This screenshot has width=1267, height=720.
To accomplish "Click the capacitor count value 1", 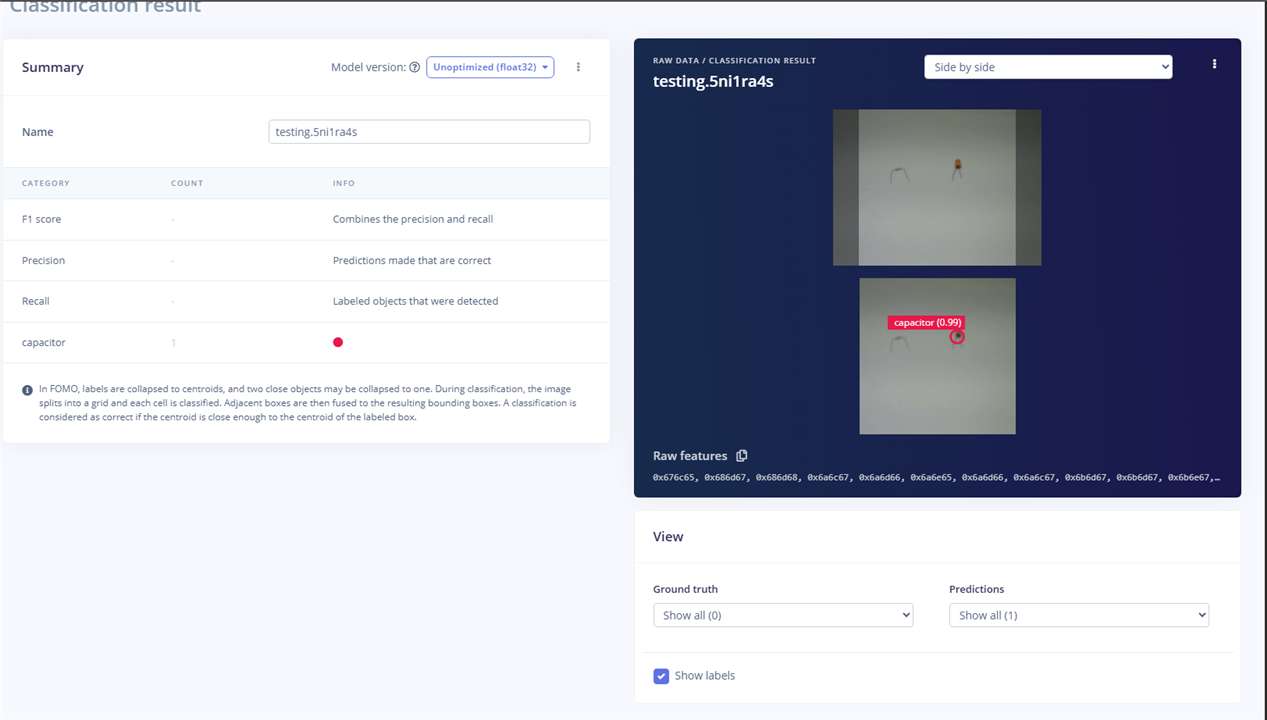I will [173, 342].
